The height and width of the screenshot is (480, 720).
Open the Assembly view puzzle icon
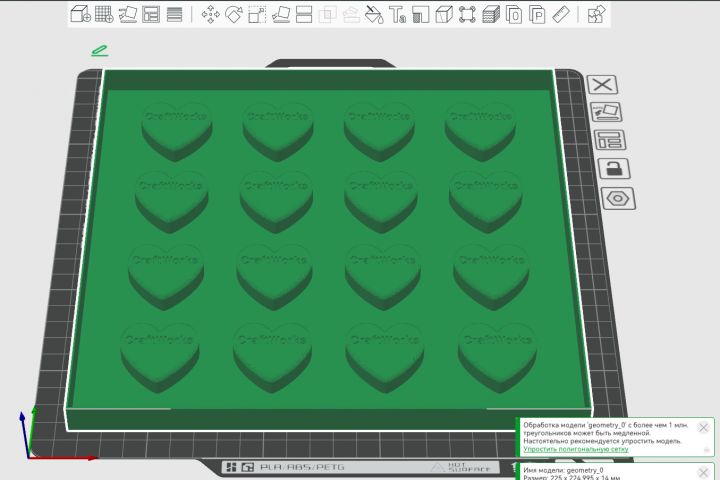pyautogui.click(x=596, y=14)
